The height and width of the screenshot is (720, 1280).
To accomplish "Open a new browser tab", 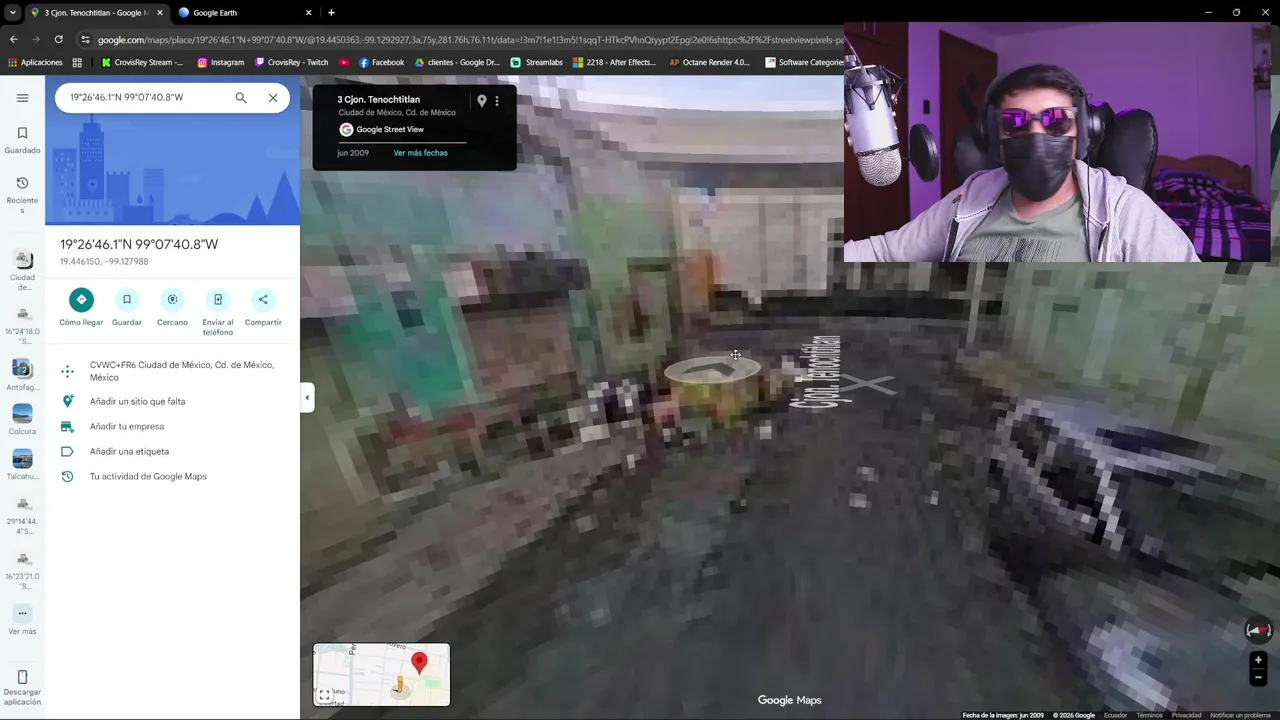I will click(331, 13).
